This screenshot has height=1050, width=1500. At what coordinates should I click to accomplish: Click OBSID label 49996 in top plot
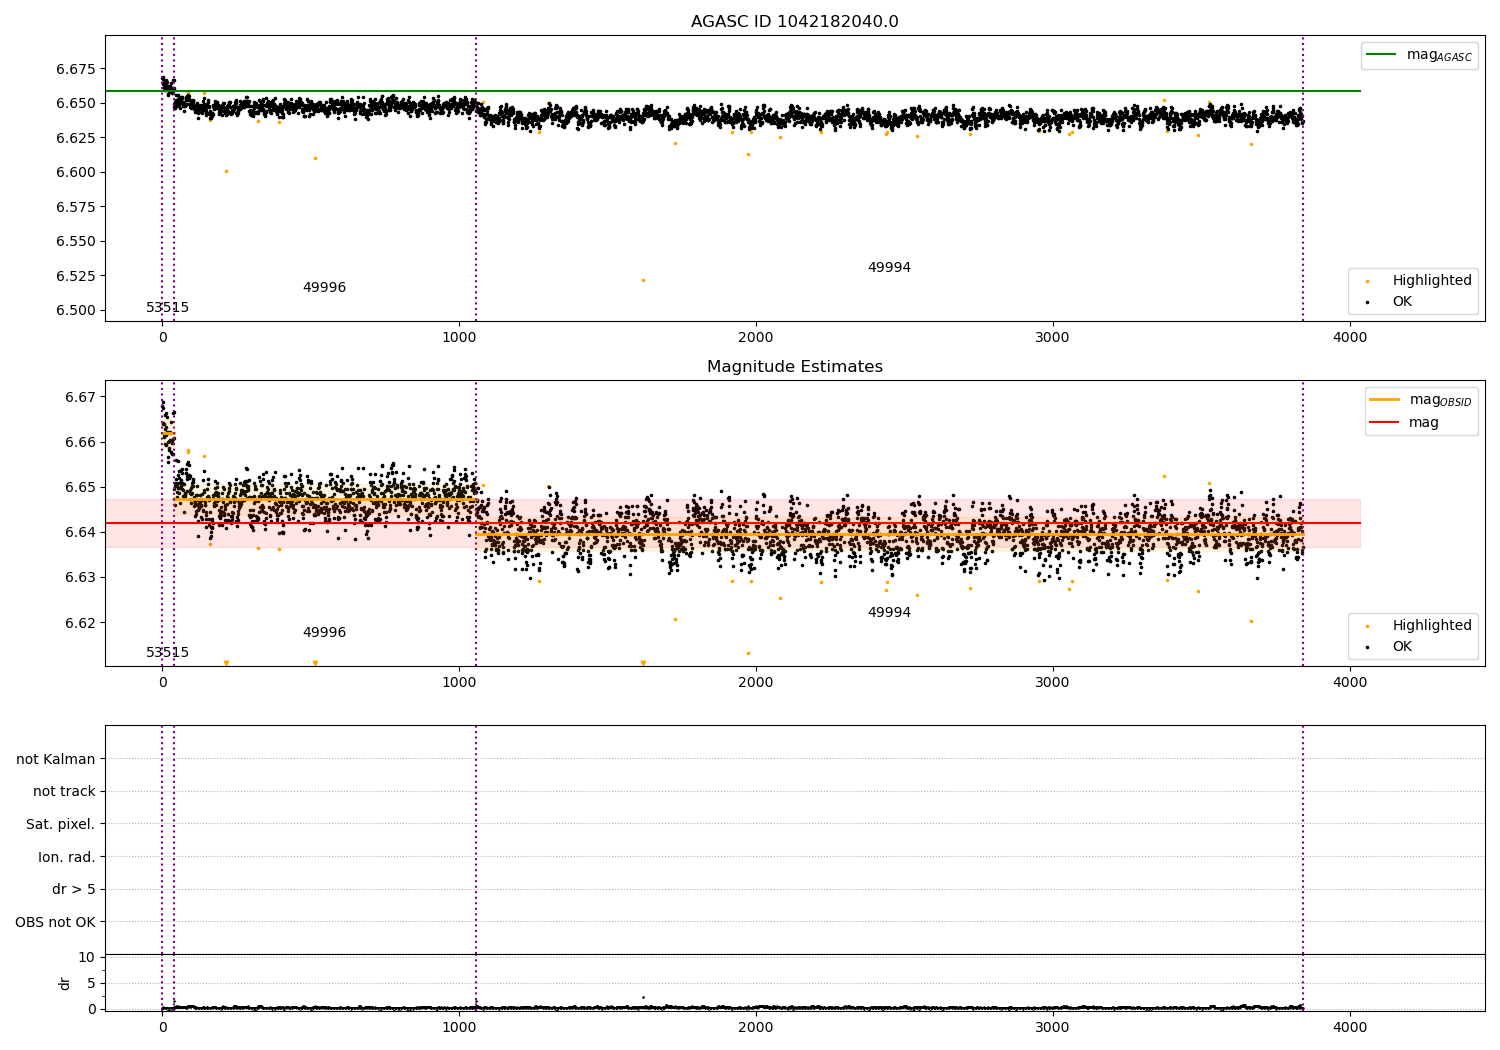point(324,288)
